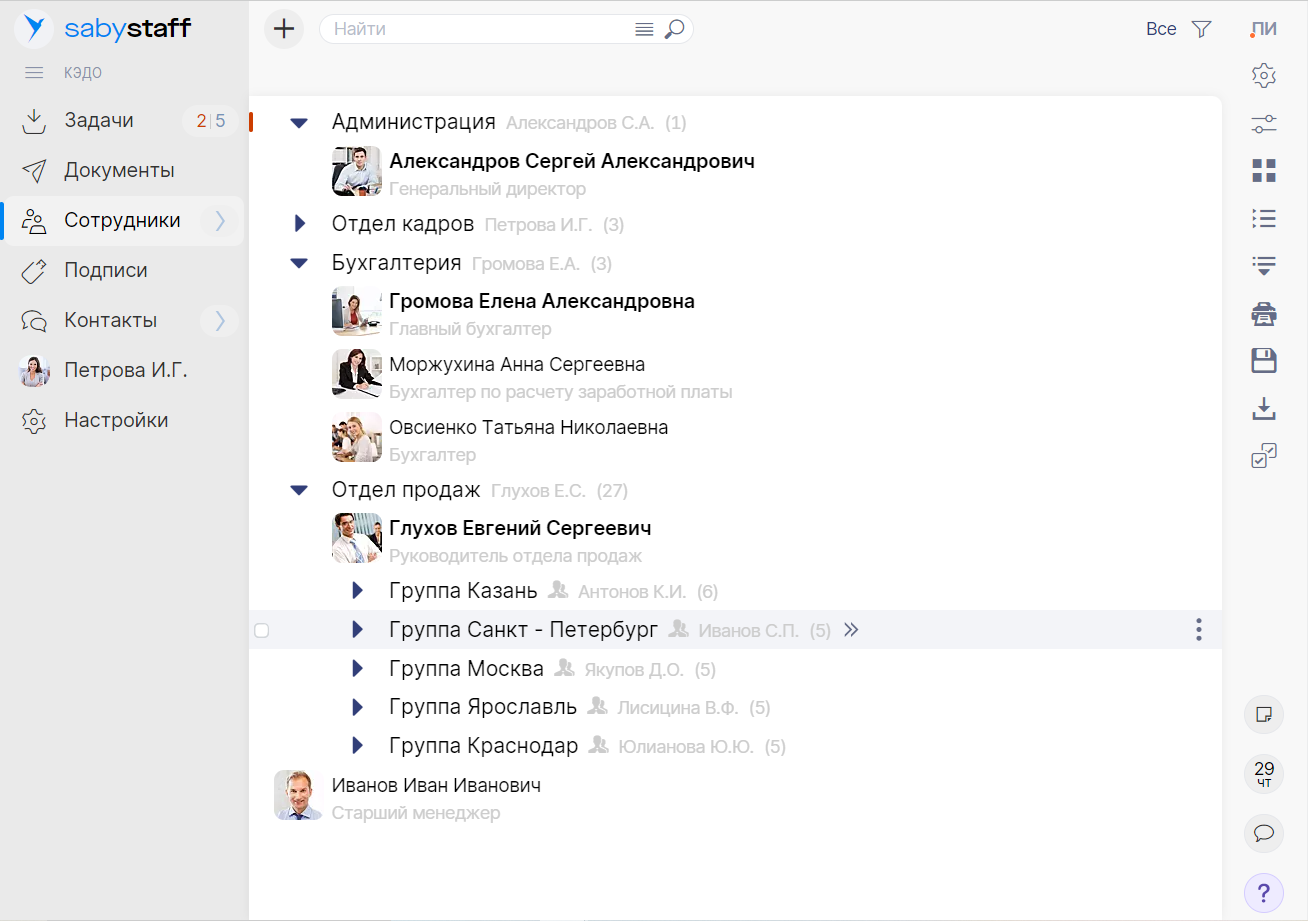This screenshot has width=1308, height=921.
Task: Open display settings via the gear icon
Action: click(1263, 75)
